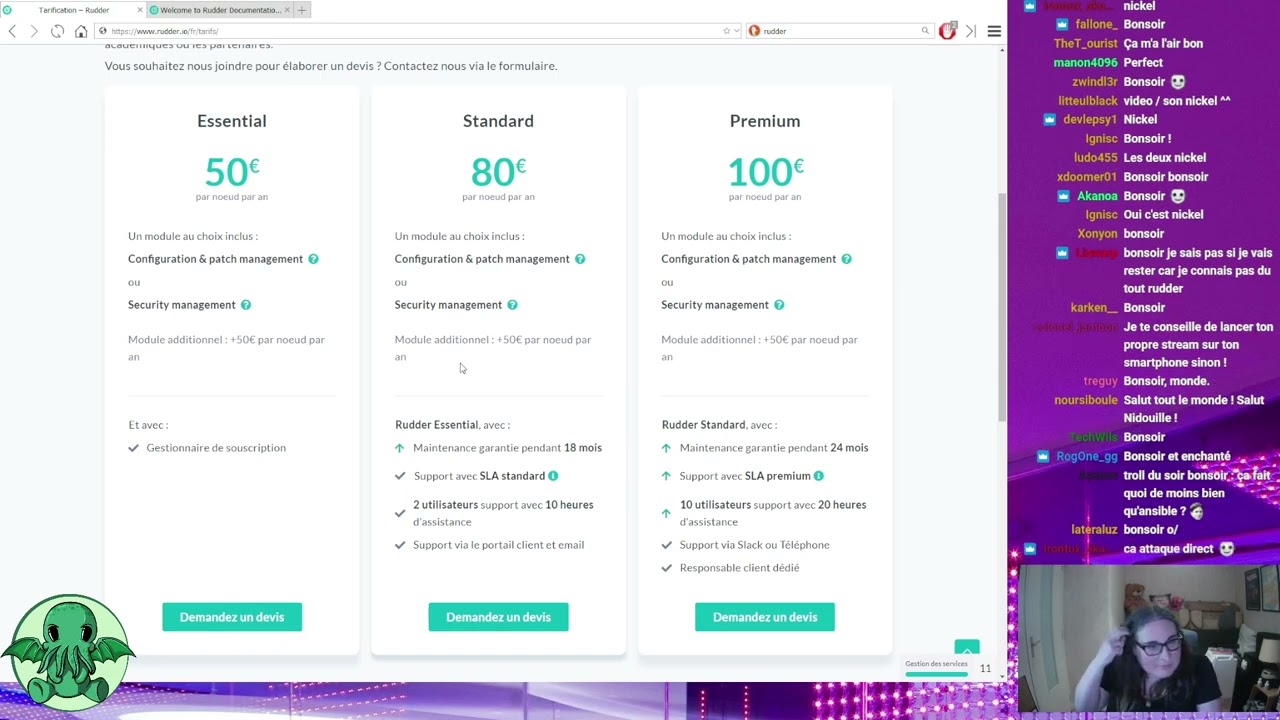This screenshot has width=1280, height=720.
Task: Click Support via Slack ou Téléphone
Action: (x=755, y=545)
